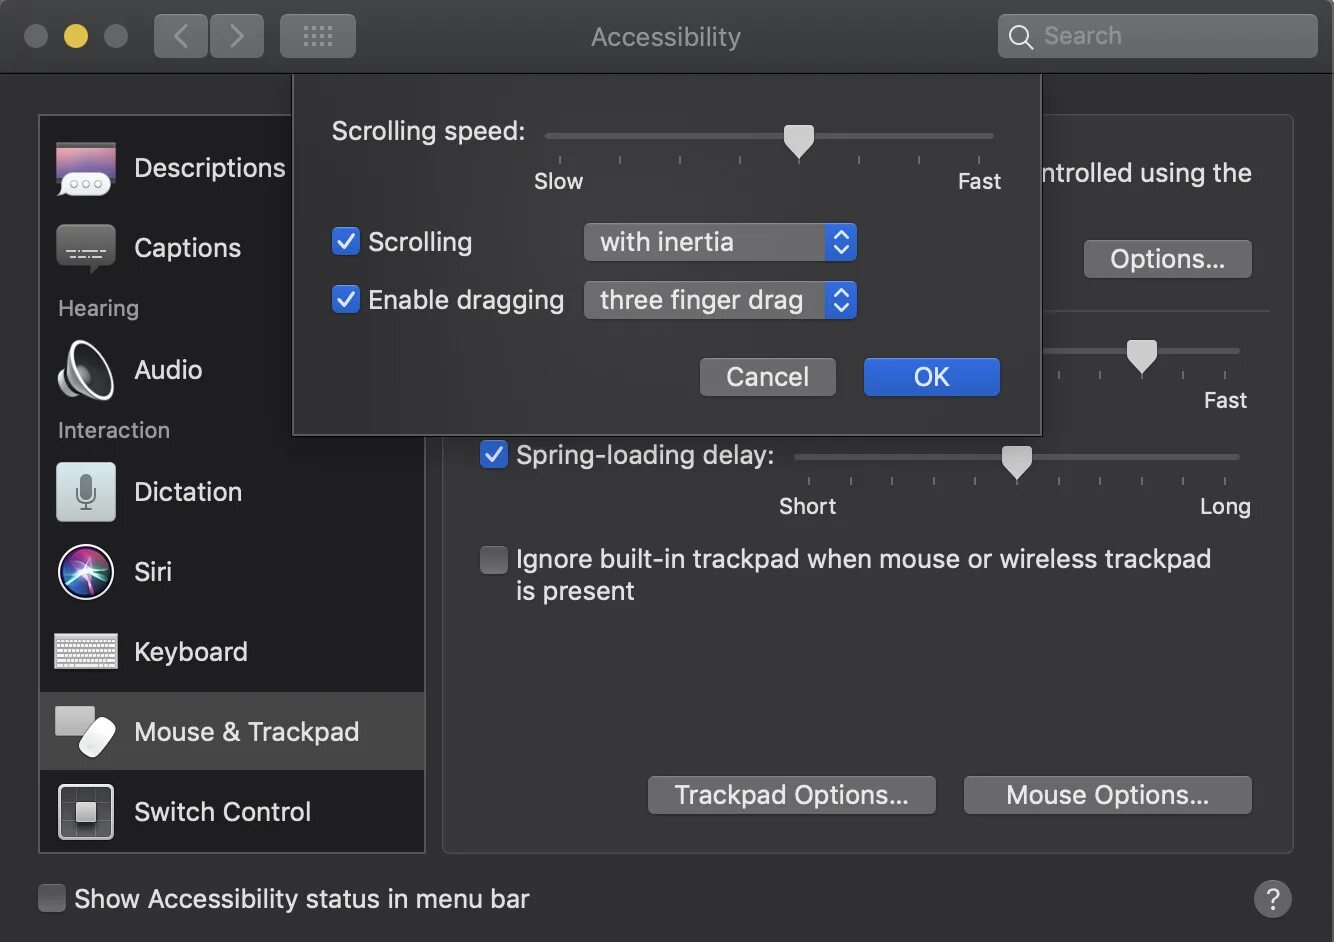The image size is (1334, 942).
Task: Check Show Accessibility status in menu bar
Action: (x=52, y=898)
